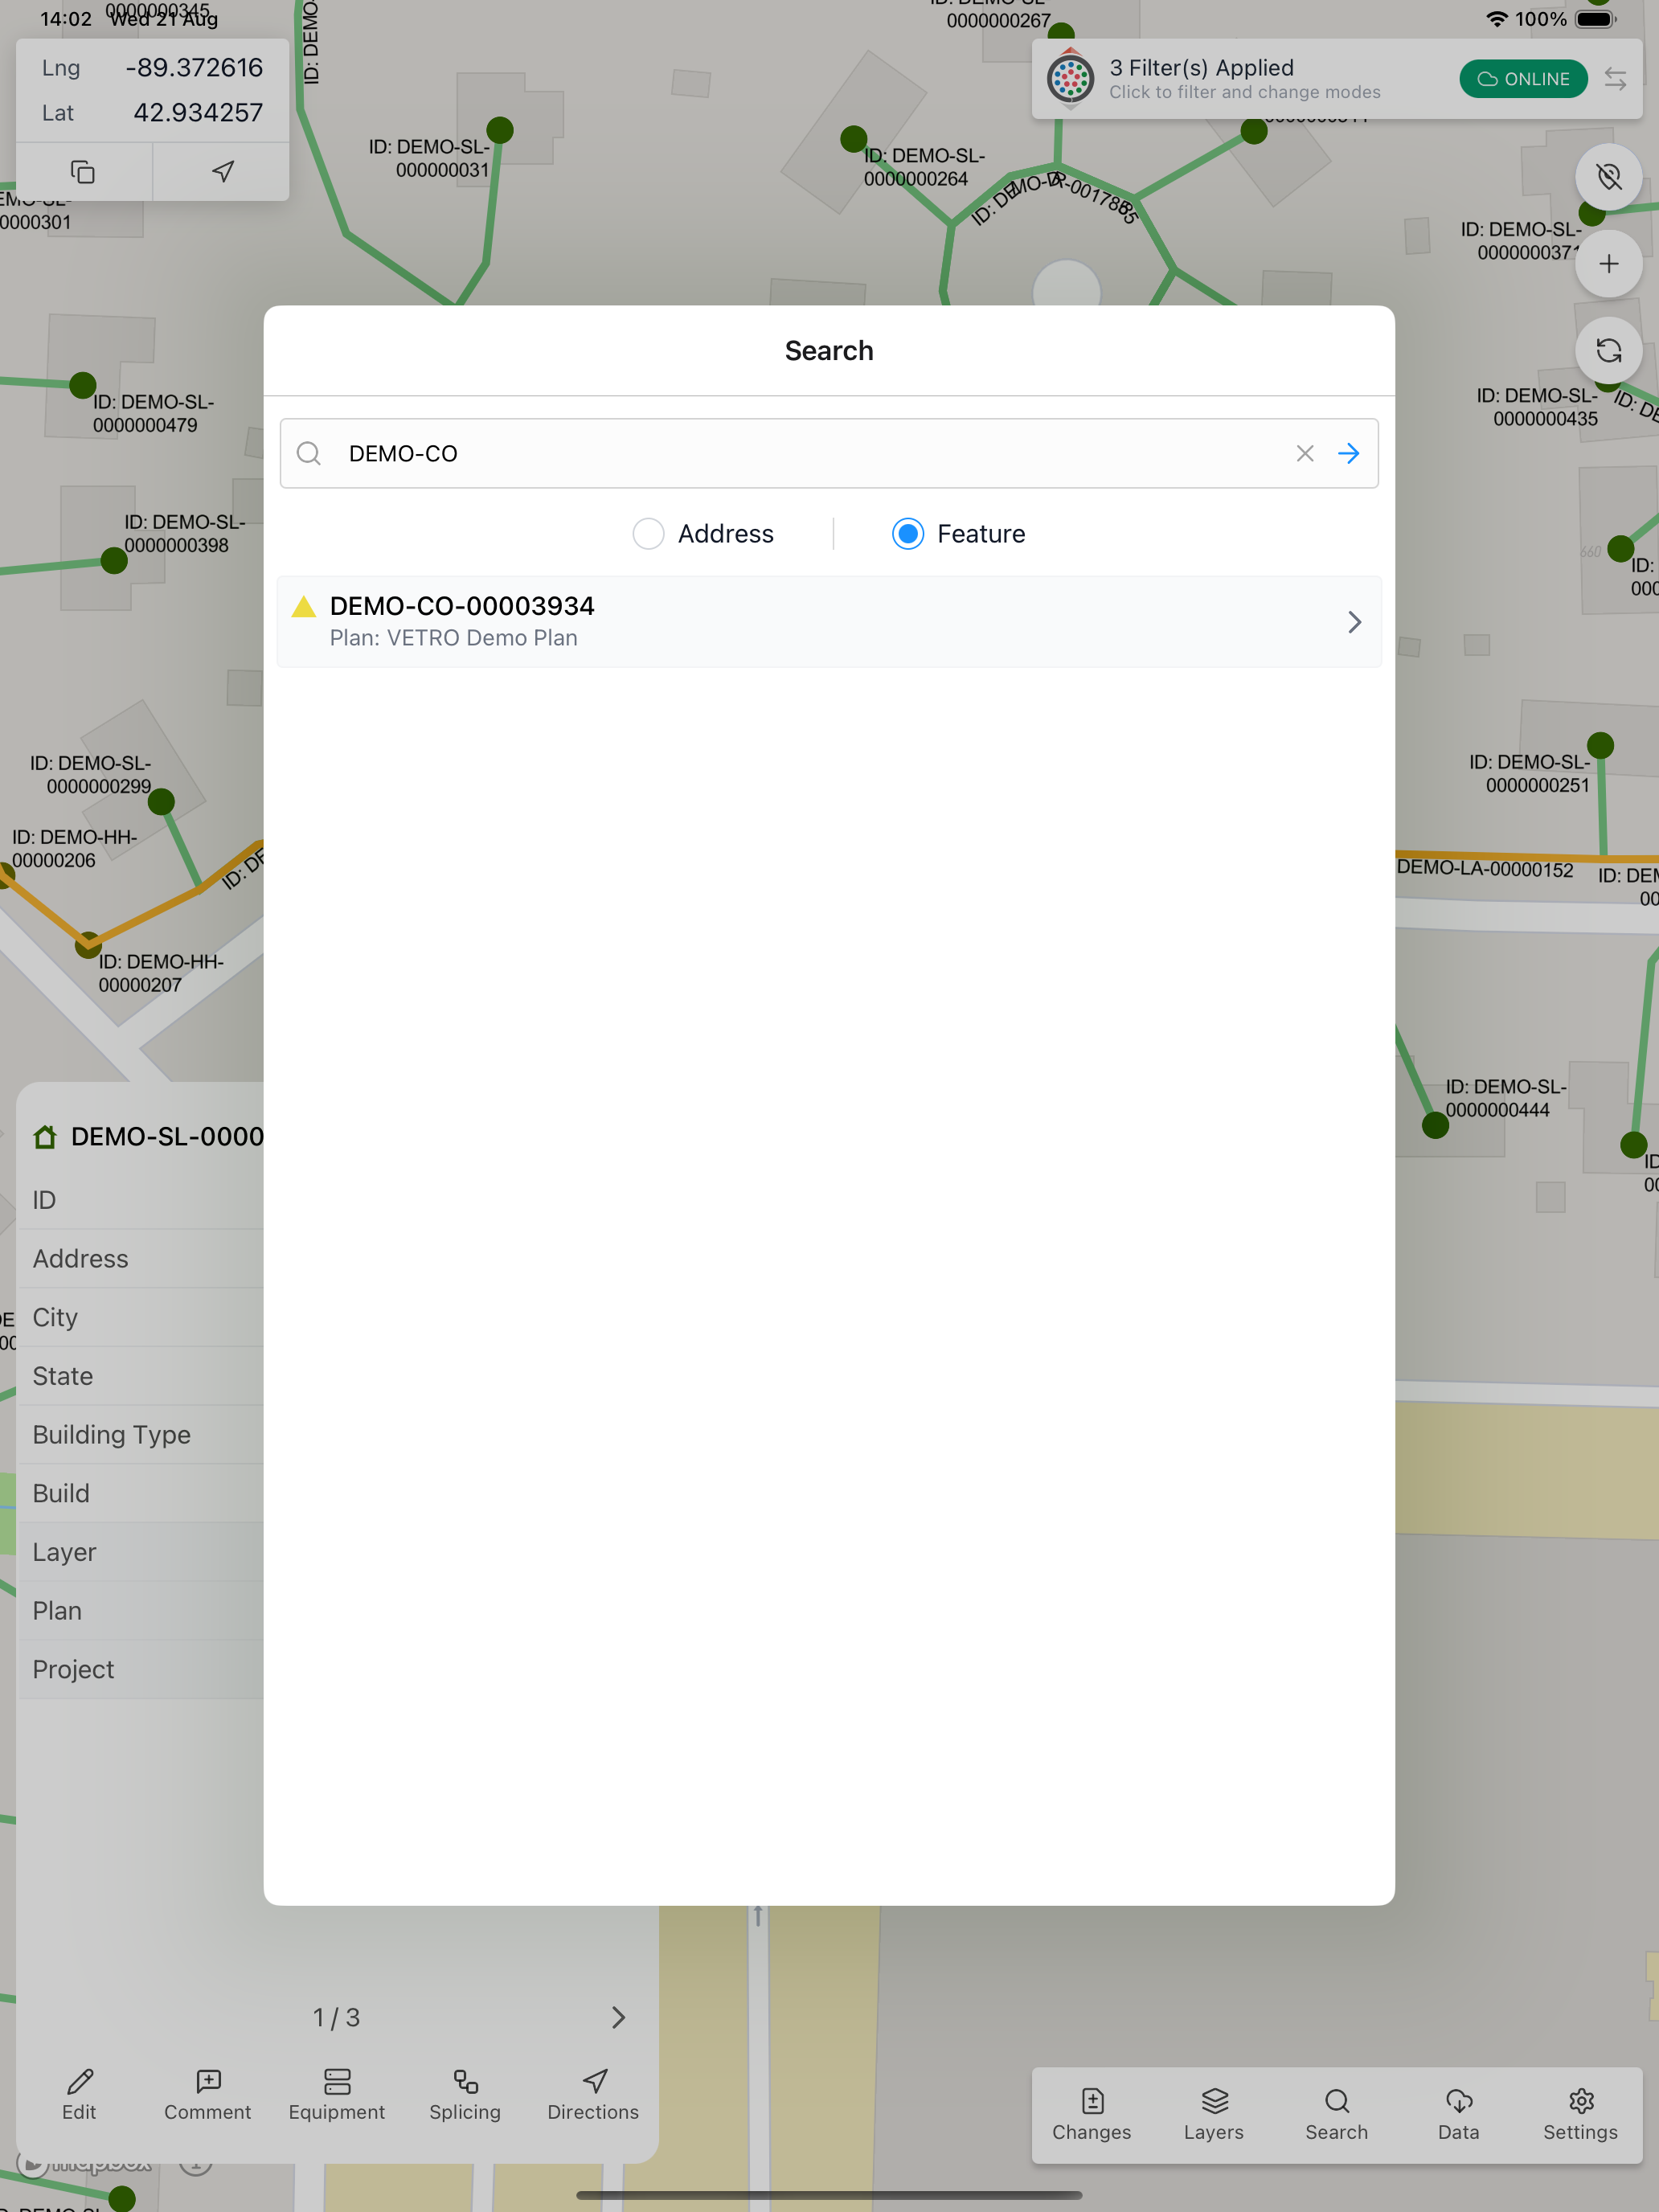Tap map point DEMO-SL-0000000398

pyautogui.click(x=115, y=561)
